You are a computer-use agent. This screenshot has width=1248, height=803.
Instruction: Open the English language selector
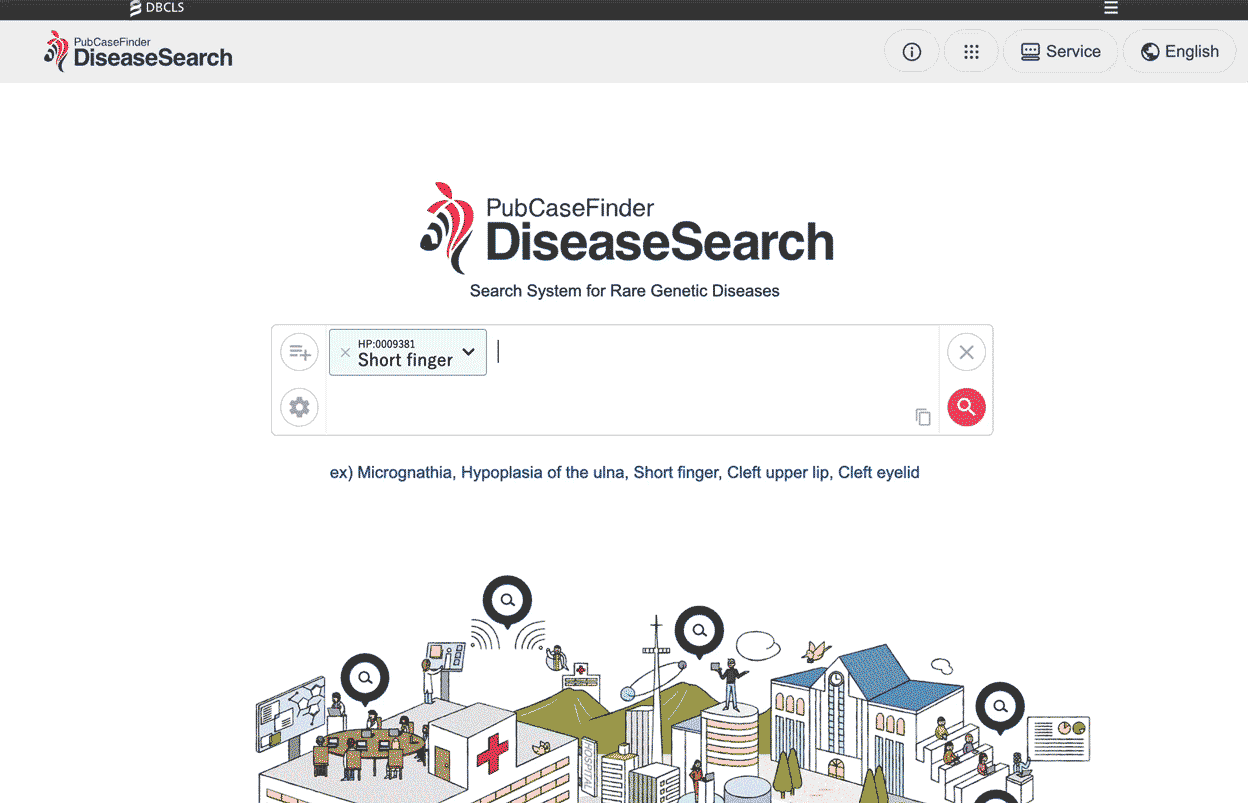tap(1180, 52)
